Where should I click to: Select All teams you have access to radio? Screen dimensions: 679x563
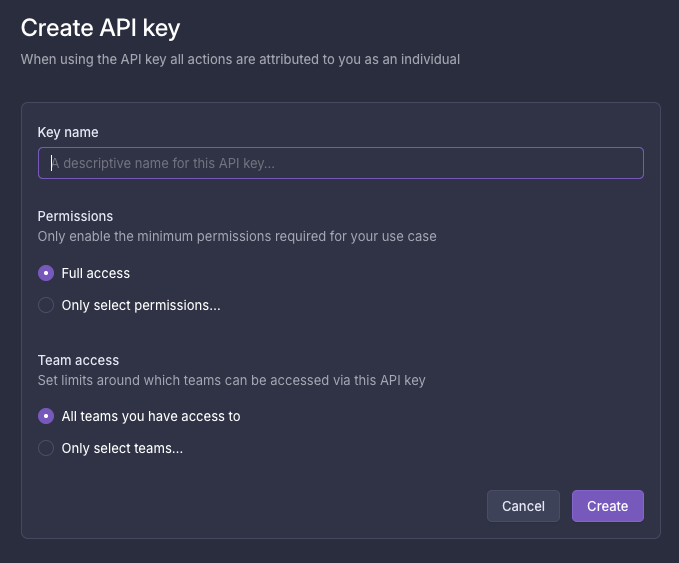tap(46, 416)
